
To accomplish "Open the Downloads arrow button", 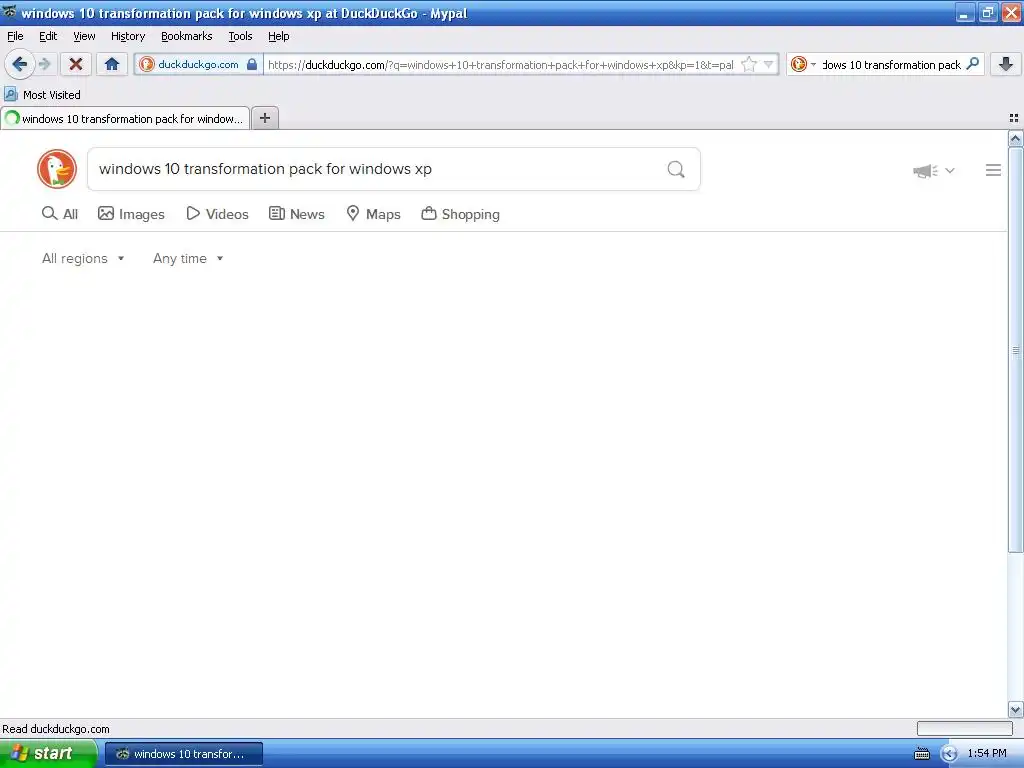I will [1006, 64].
